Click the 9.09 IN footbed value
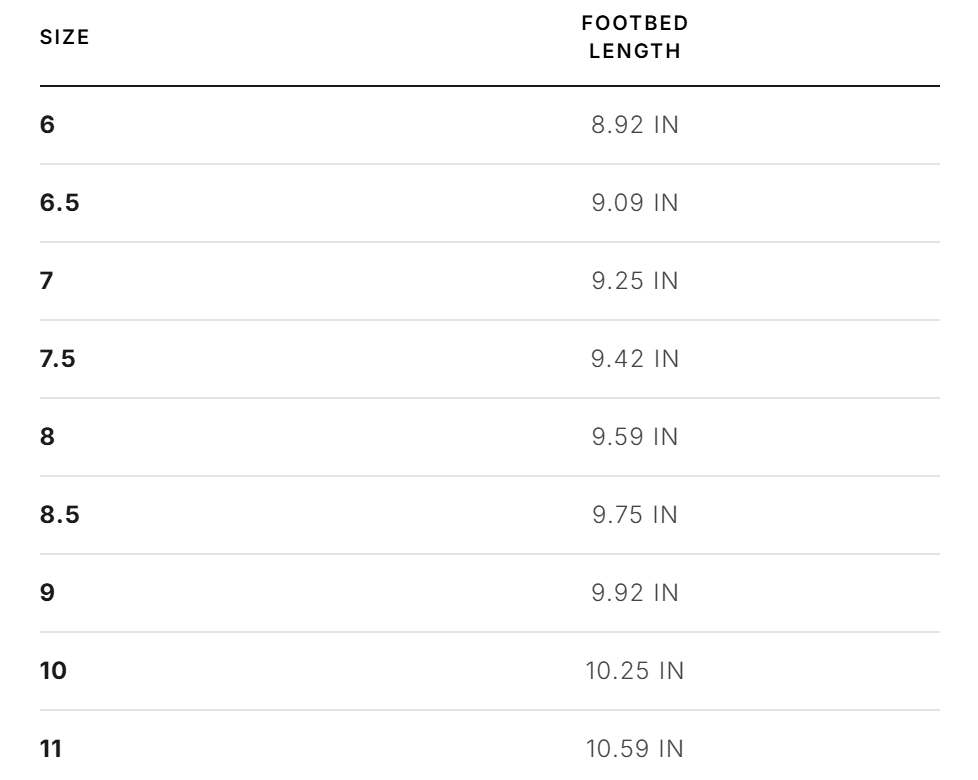This screenshot has height=780, width=978. tap(635, 203)
